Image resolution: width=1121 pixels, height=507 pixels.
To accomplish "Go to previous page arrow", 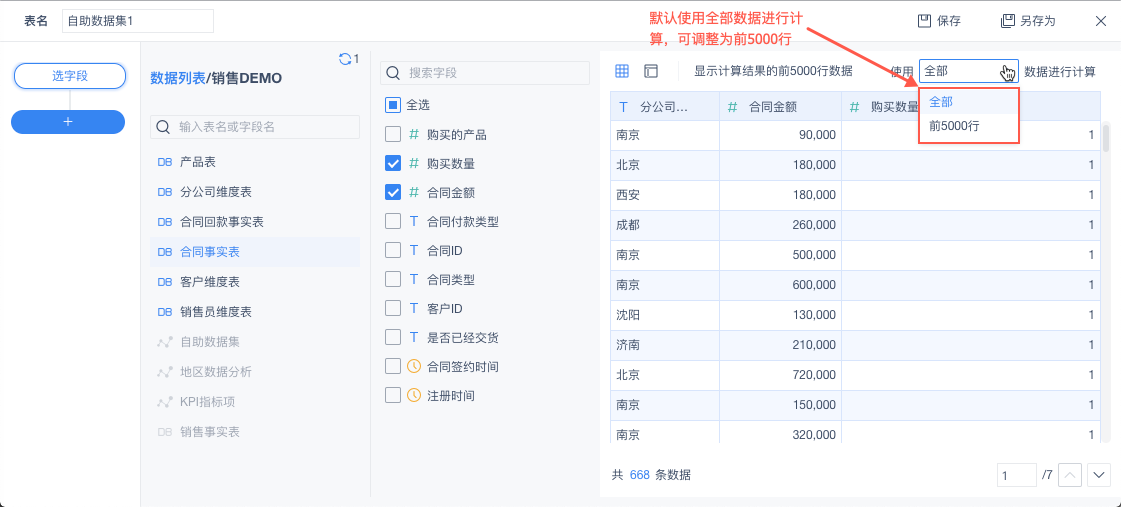I will [1070, 475].
